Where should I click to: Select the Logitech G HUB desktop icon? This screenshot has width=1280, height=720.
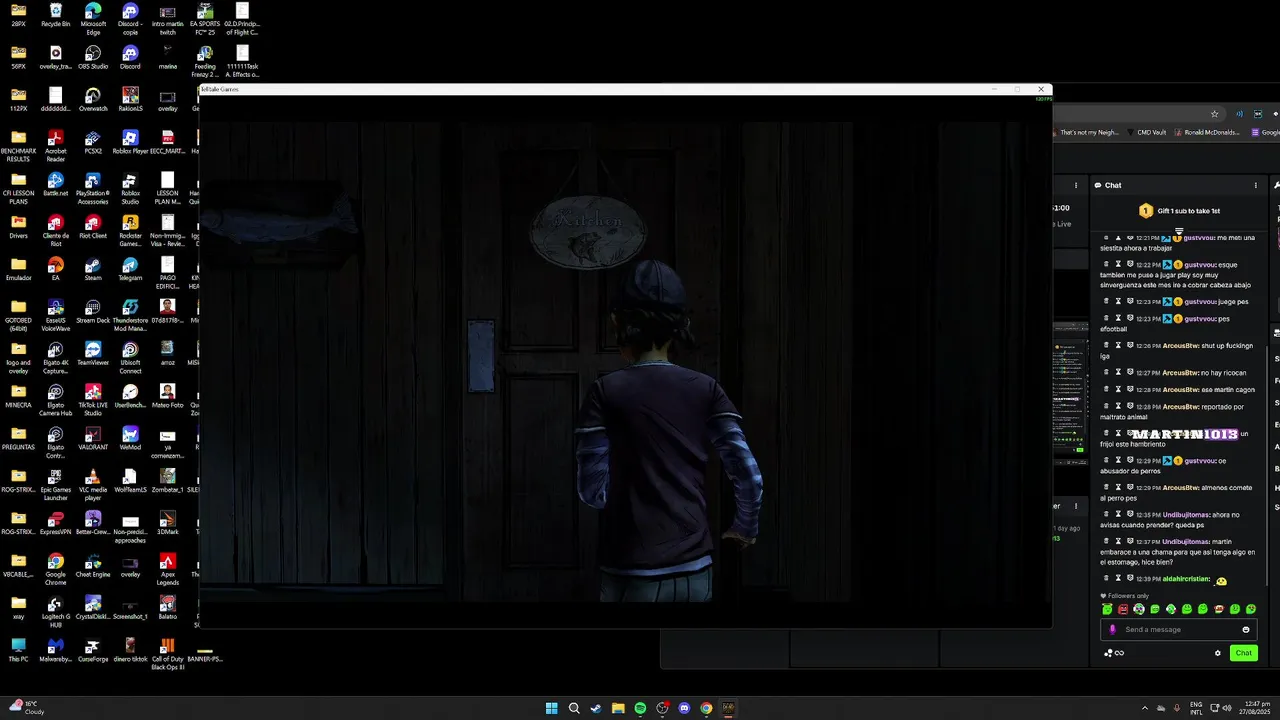pos(56,611)
